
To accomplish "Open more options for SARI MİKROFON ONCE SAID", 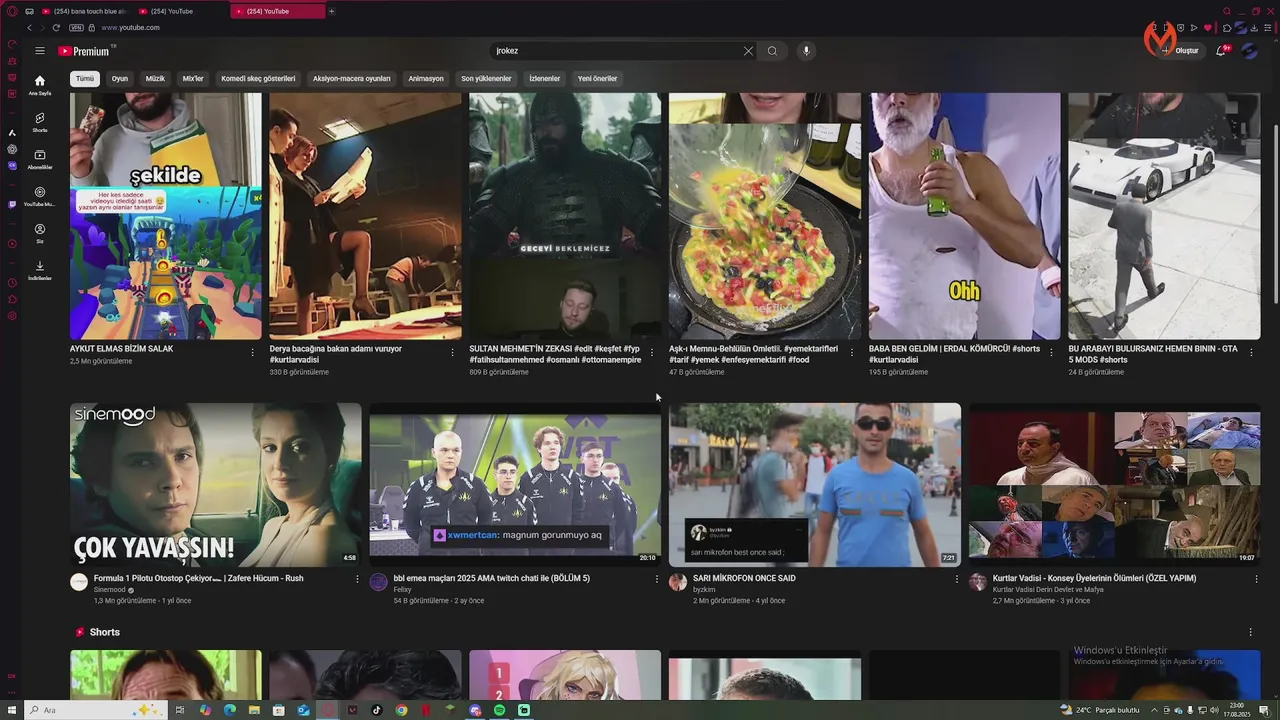I will pyautogui.click(x=956, y=579).
